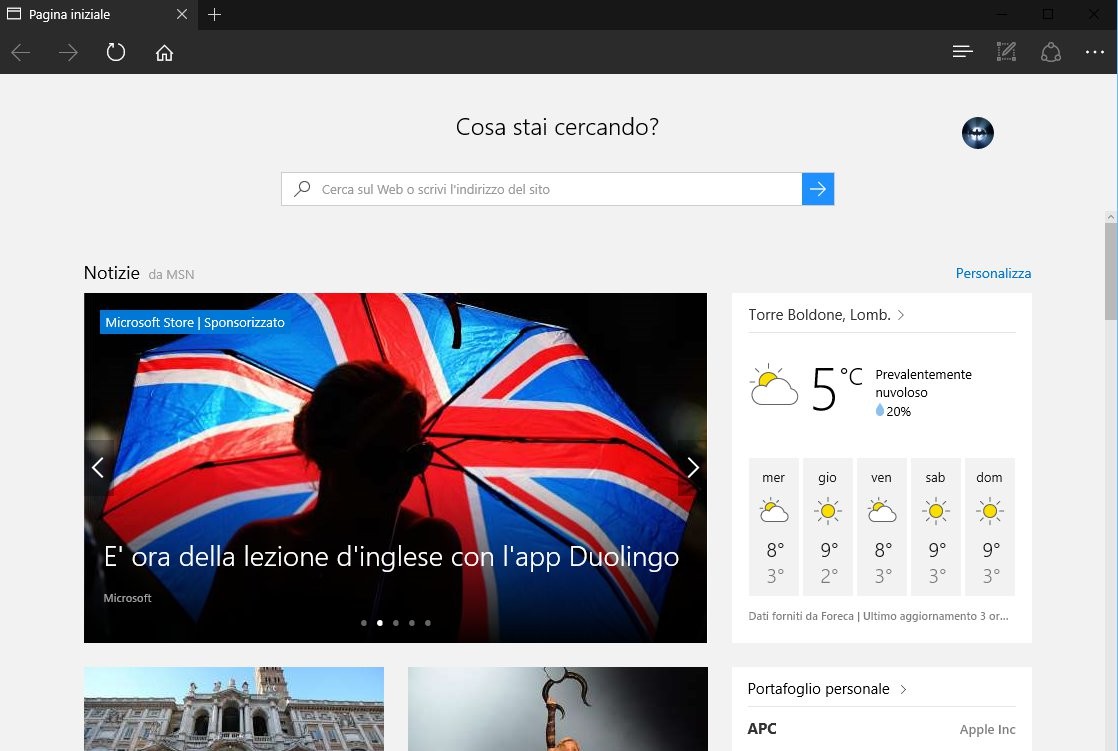The image size is (1118, 751).
Task: Open the Hub favorites icon
Action: pos(962,52)
